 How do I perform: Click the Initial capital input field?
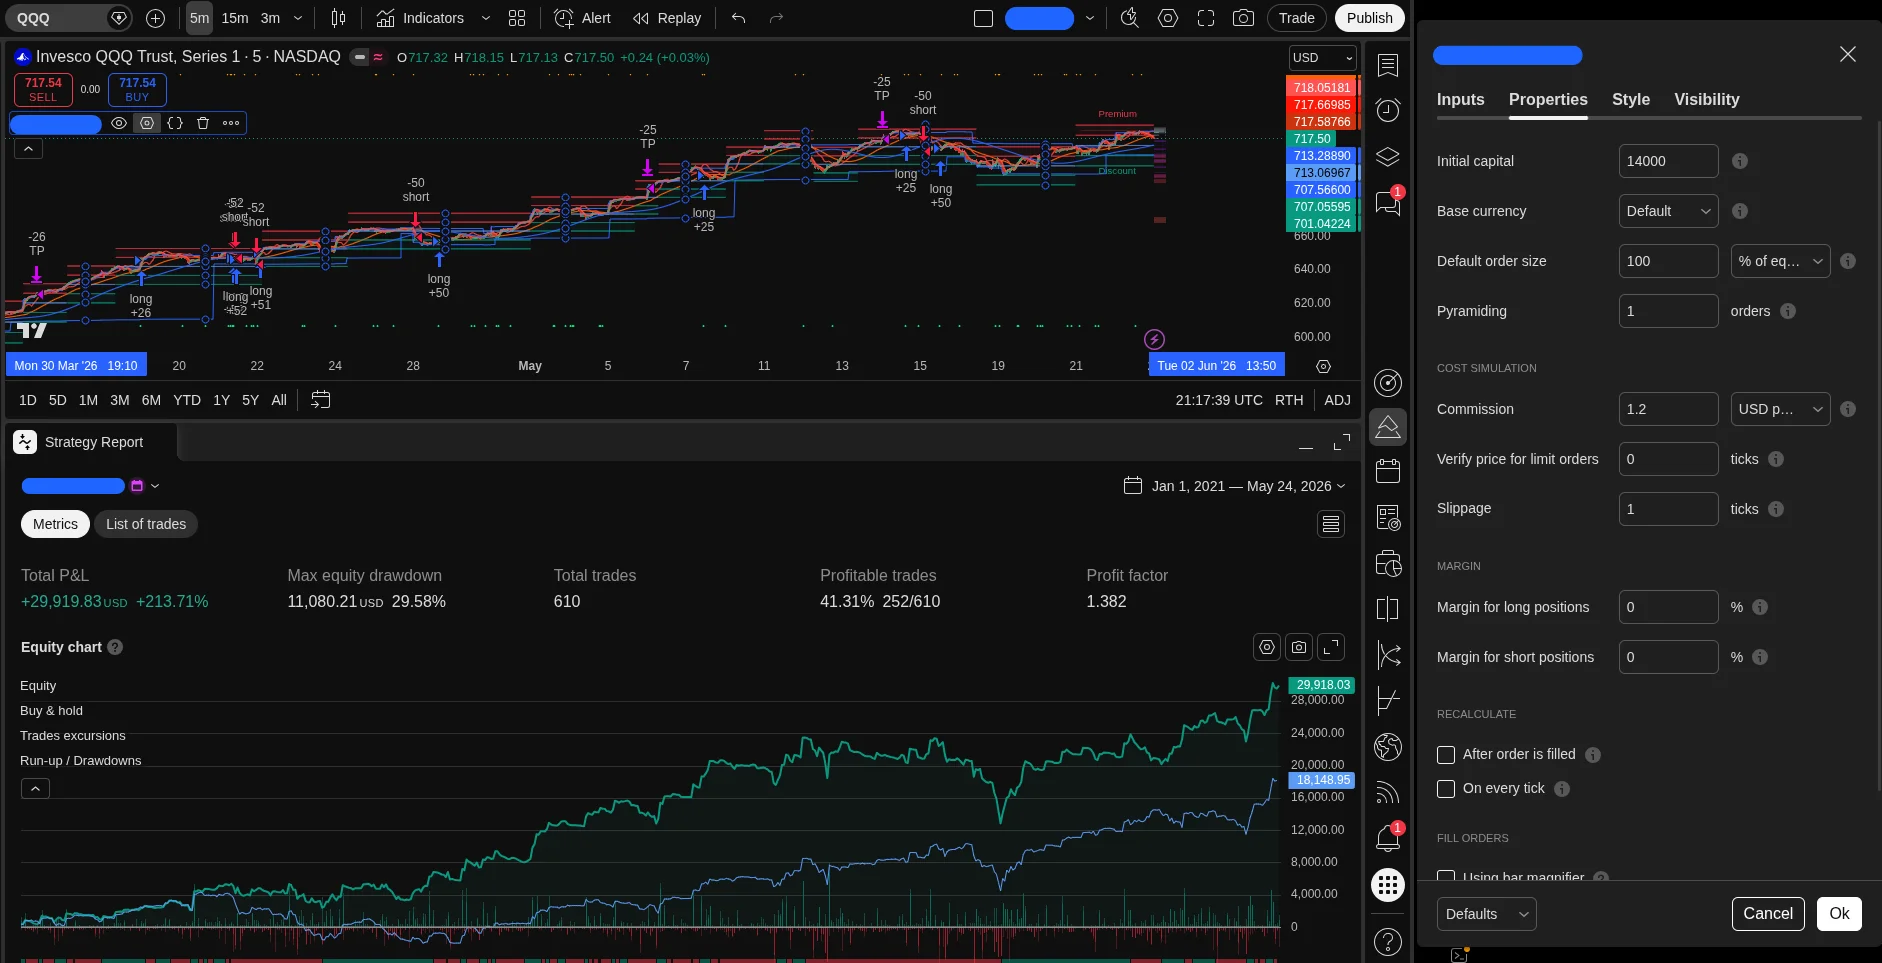[x=1668, y=161]
